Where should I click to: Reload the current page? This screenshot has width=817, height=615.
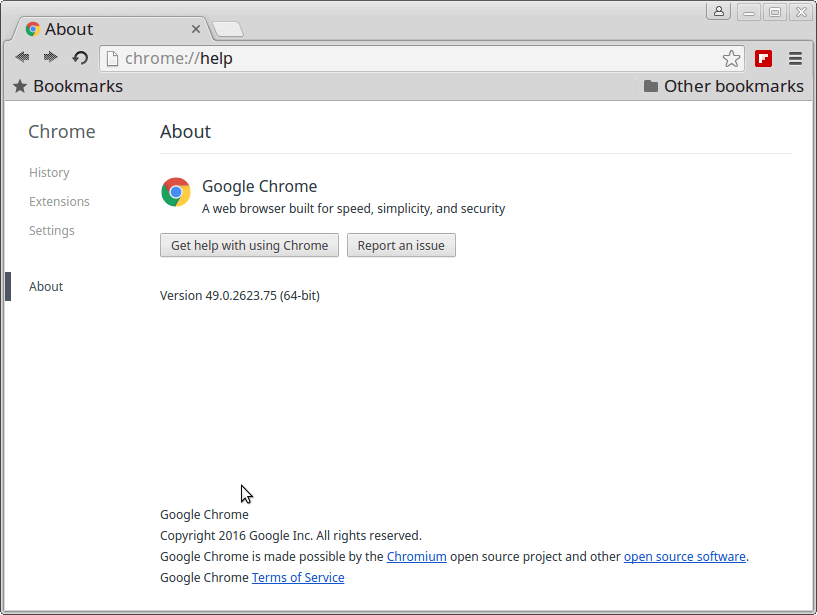click(80, 57)
